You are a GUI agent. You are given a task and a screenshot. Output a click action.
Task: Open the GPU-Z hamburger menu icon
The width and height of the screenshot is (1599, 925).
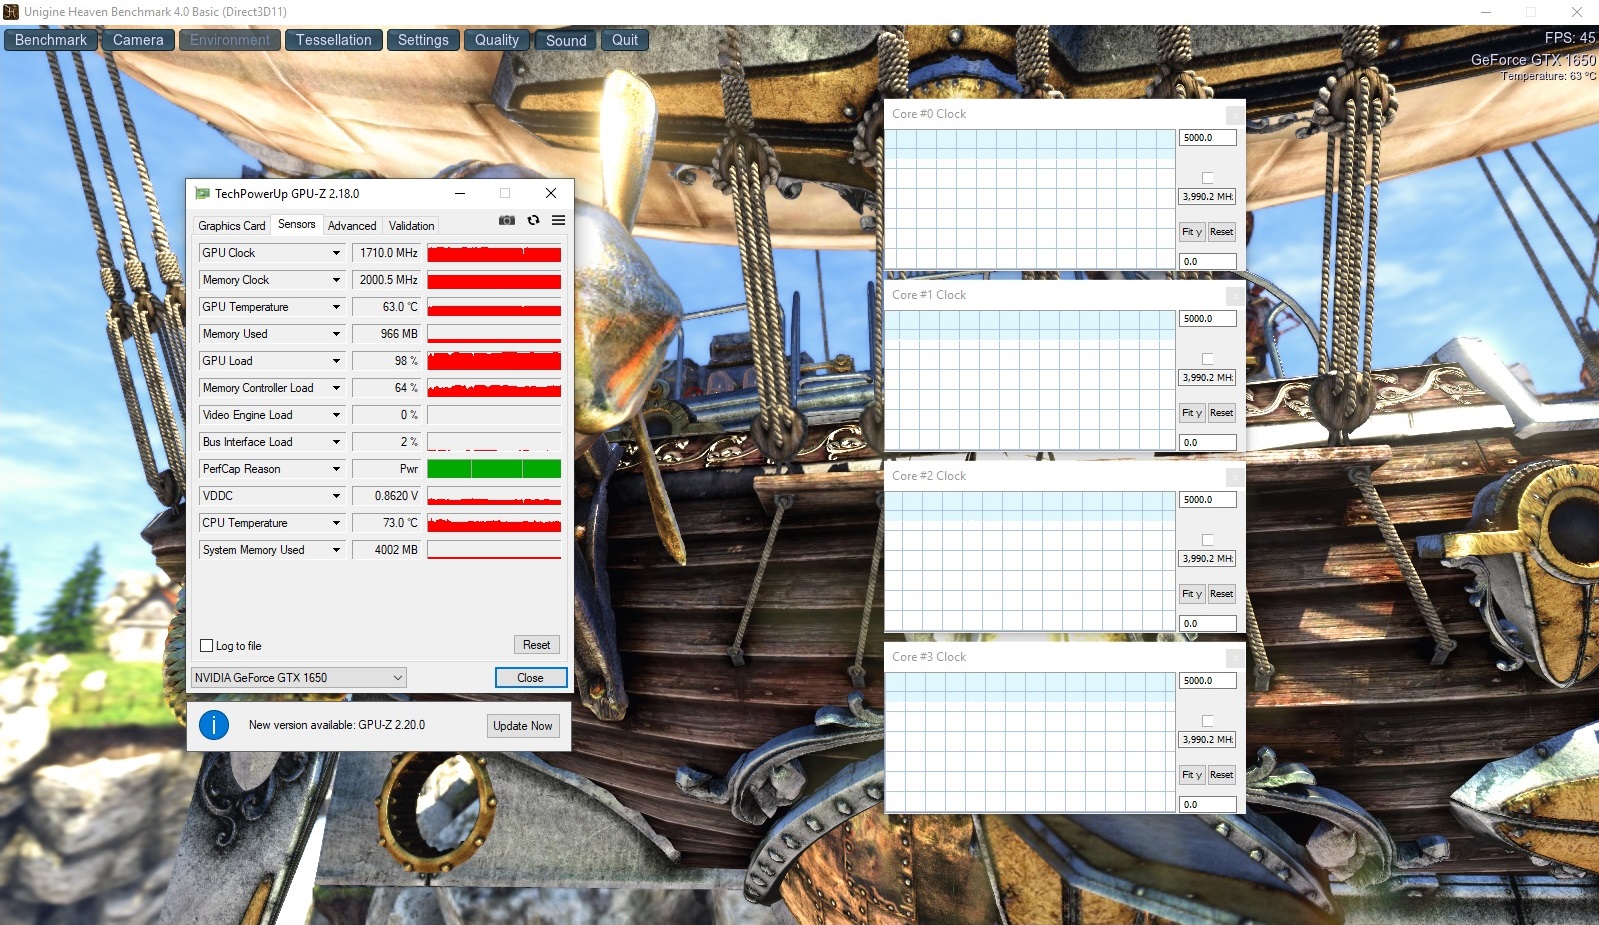coord(558,220)
